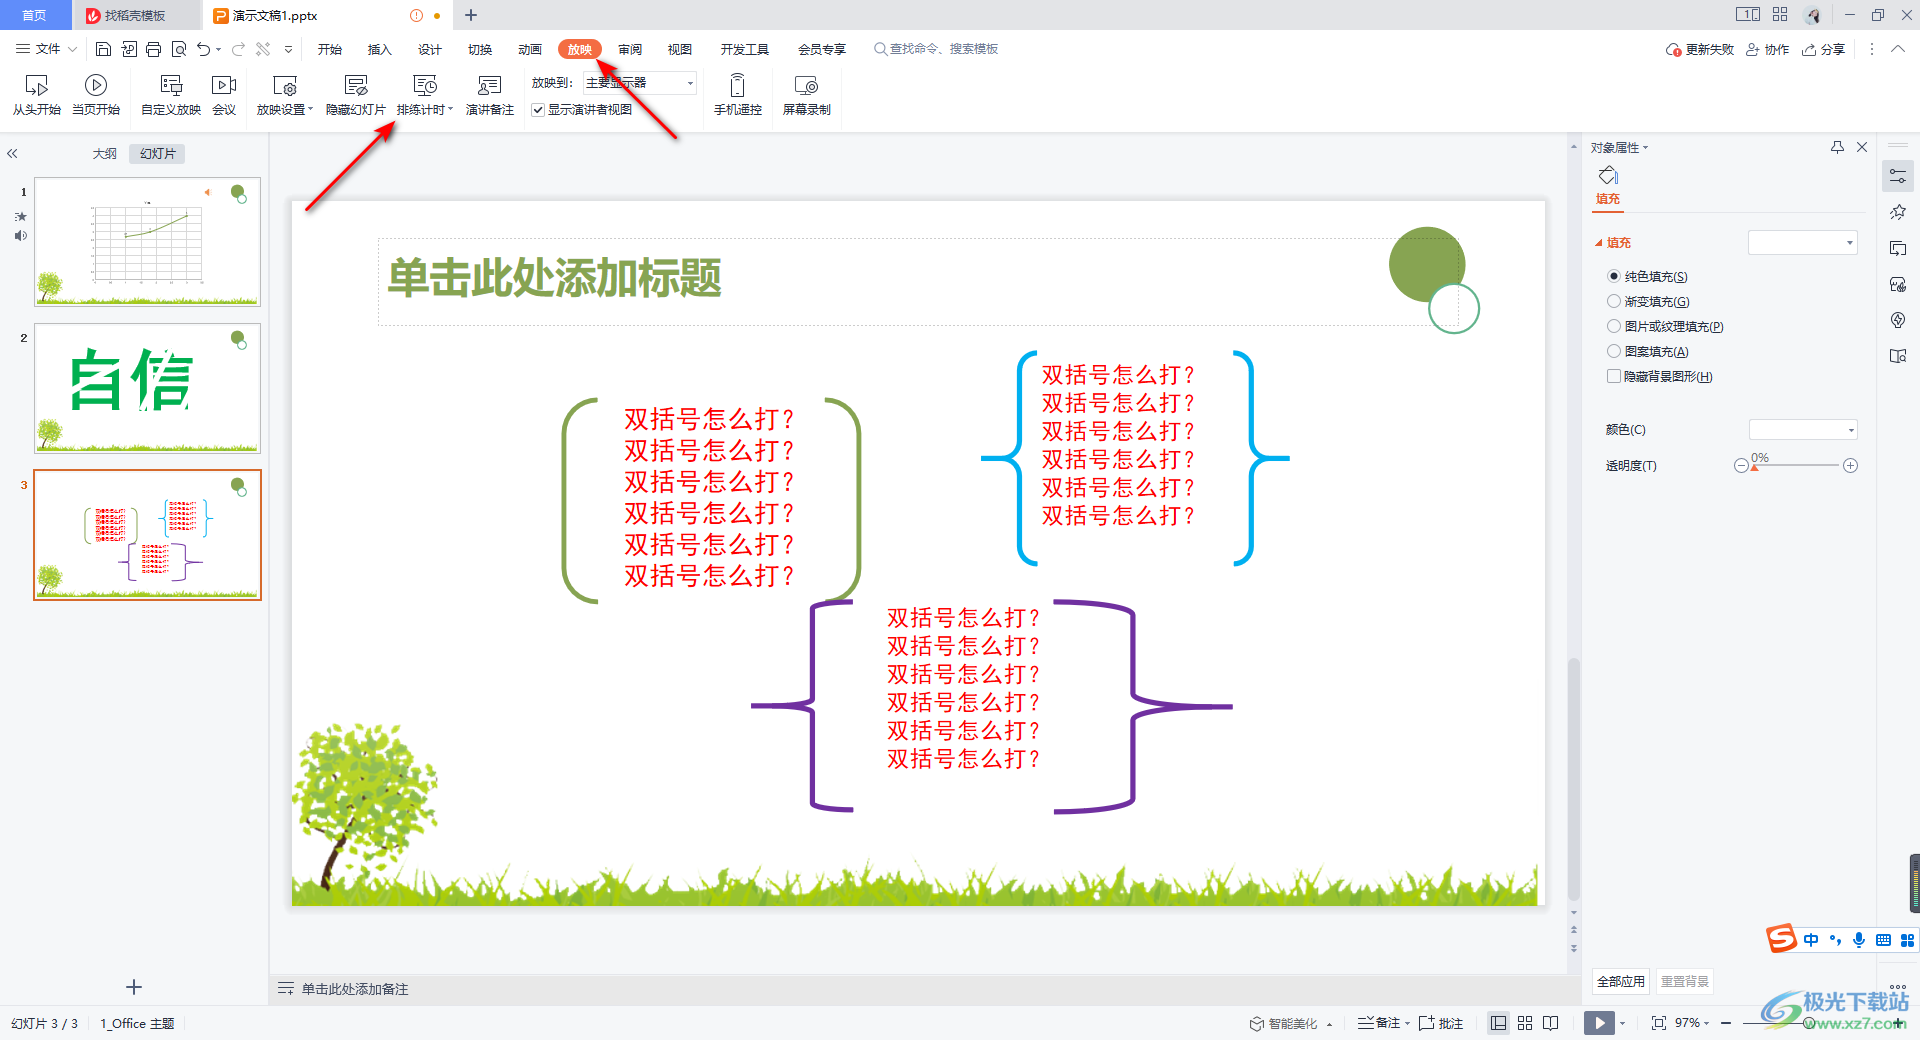Expand the 颜色 color dropdown
This screenshot has width=1920, height=1040.
(1851, 430)
